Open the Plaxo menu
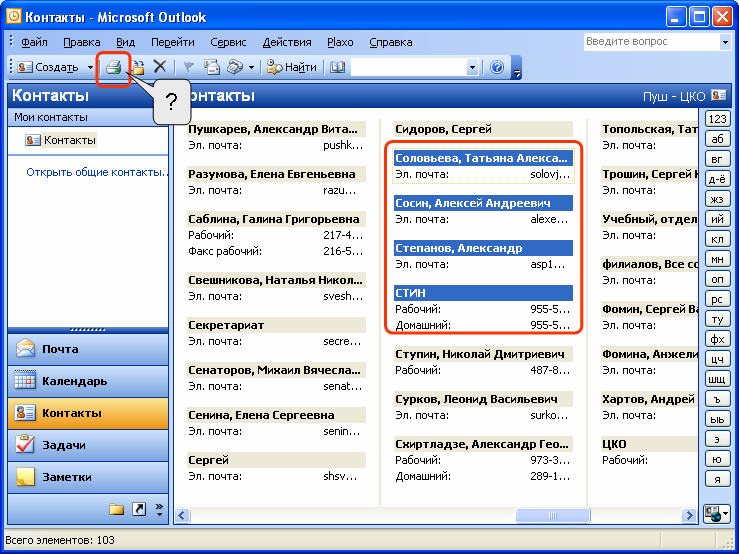Image resolution: width=739 pixels, height=554 pixels. coord(340,42)
